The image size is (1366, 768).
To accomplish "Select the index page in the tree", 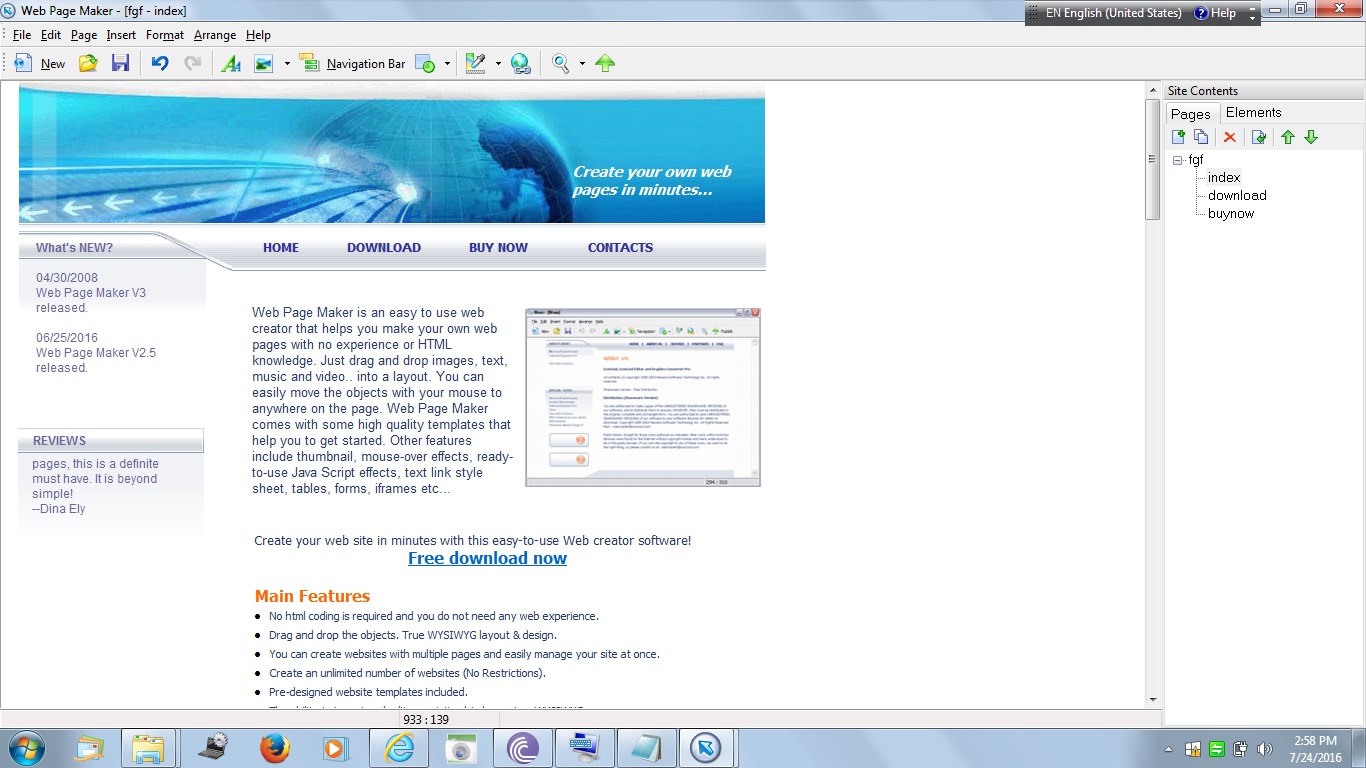I will click(1224, 178).
